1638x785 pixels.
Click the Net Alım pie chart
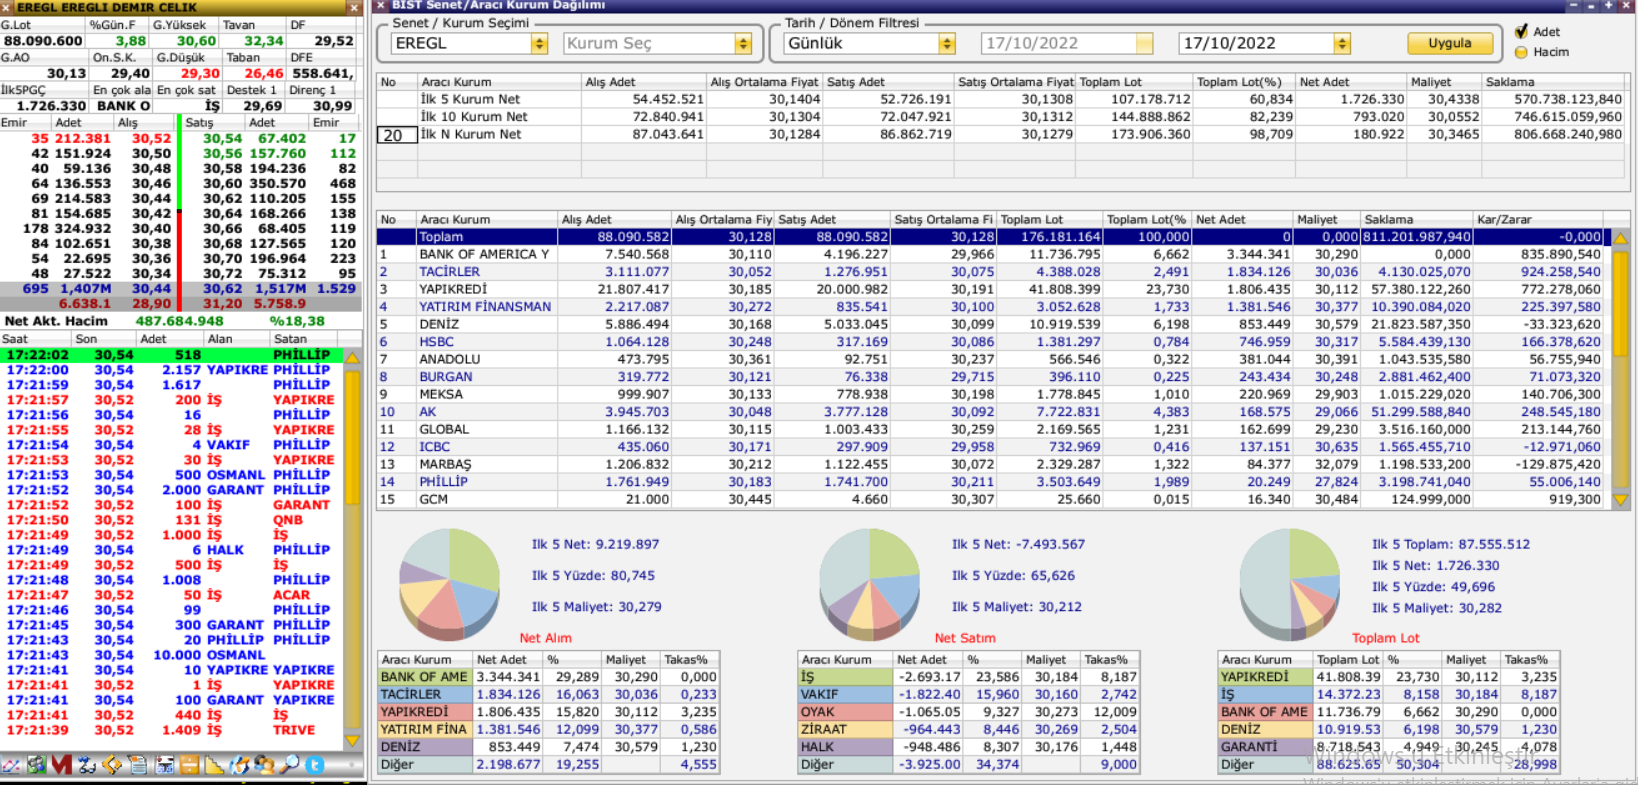449,583
